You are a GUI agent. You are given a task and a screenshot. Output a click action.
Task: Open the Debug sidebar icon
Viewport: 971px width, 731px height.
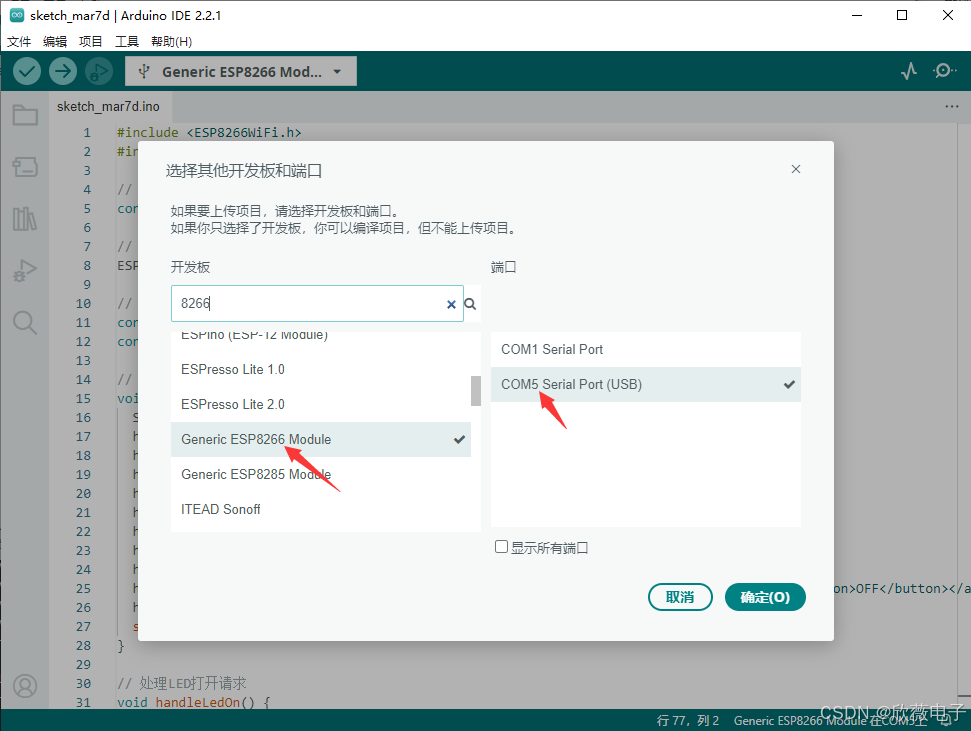(25, 271)
